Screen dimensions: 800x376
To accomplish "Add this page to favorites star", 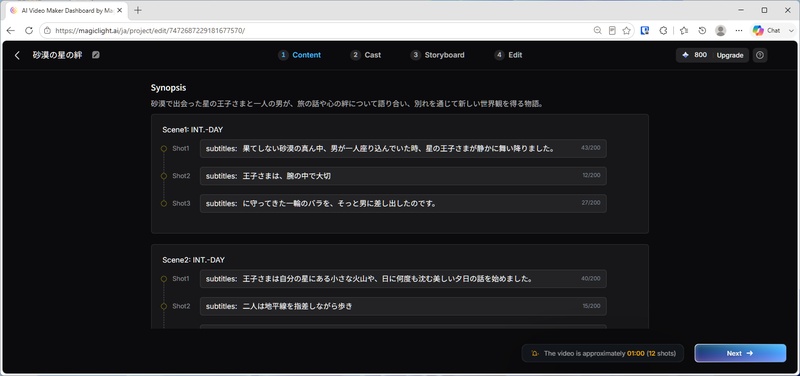I will 627,31.
